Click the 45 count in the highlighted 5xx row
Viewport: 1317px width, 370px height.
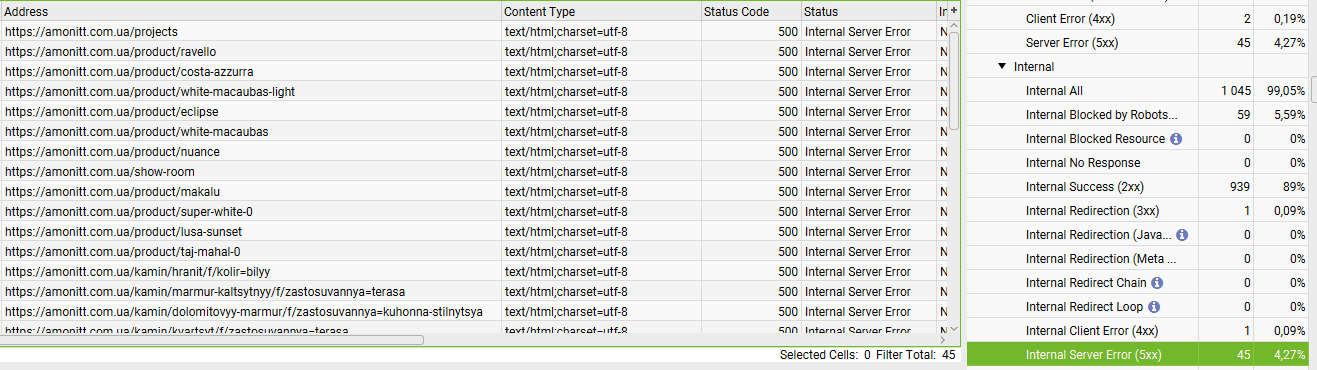click(1244, 354)
